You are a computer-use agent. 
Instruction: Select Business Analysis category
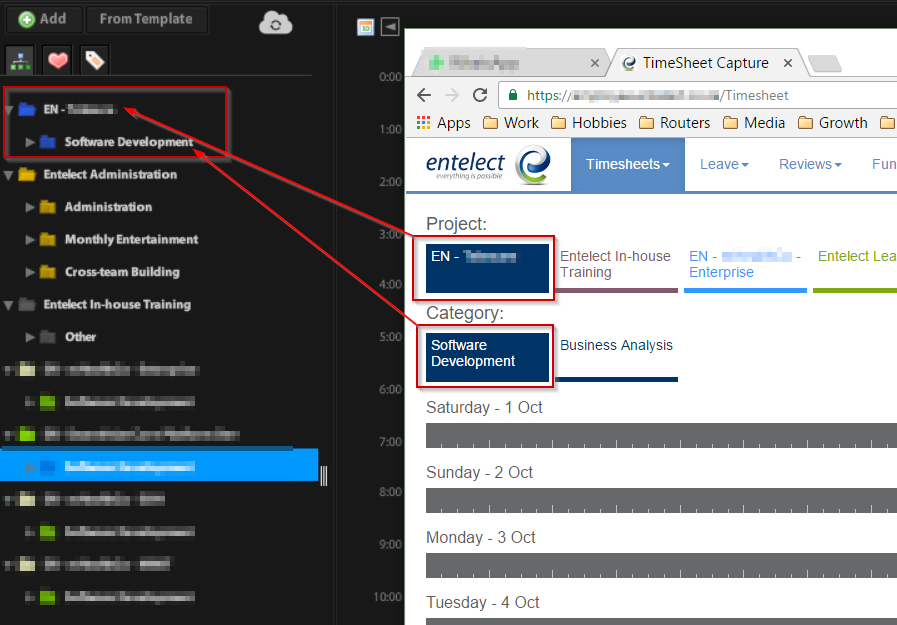617,357
